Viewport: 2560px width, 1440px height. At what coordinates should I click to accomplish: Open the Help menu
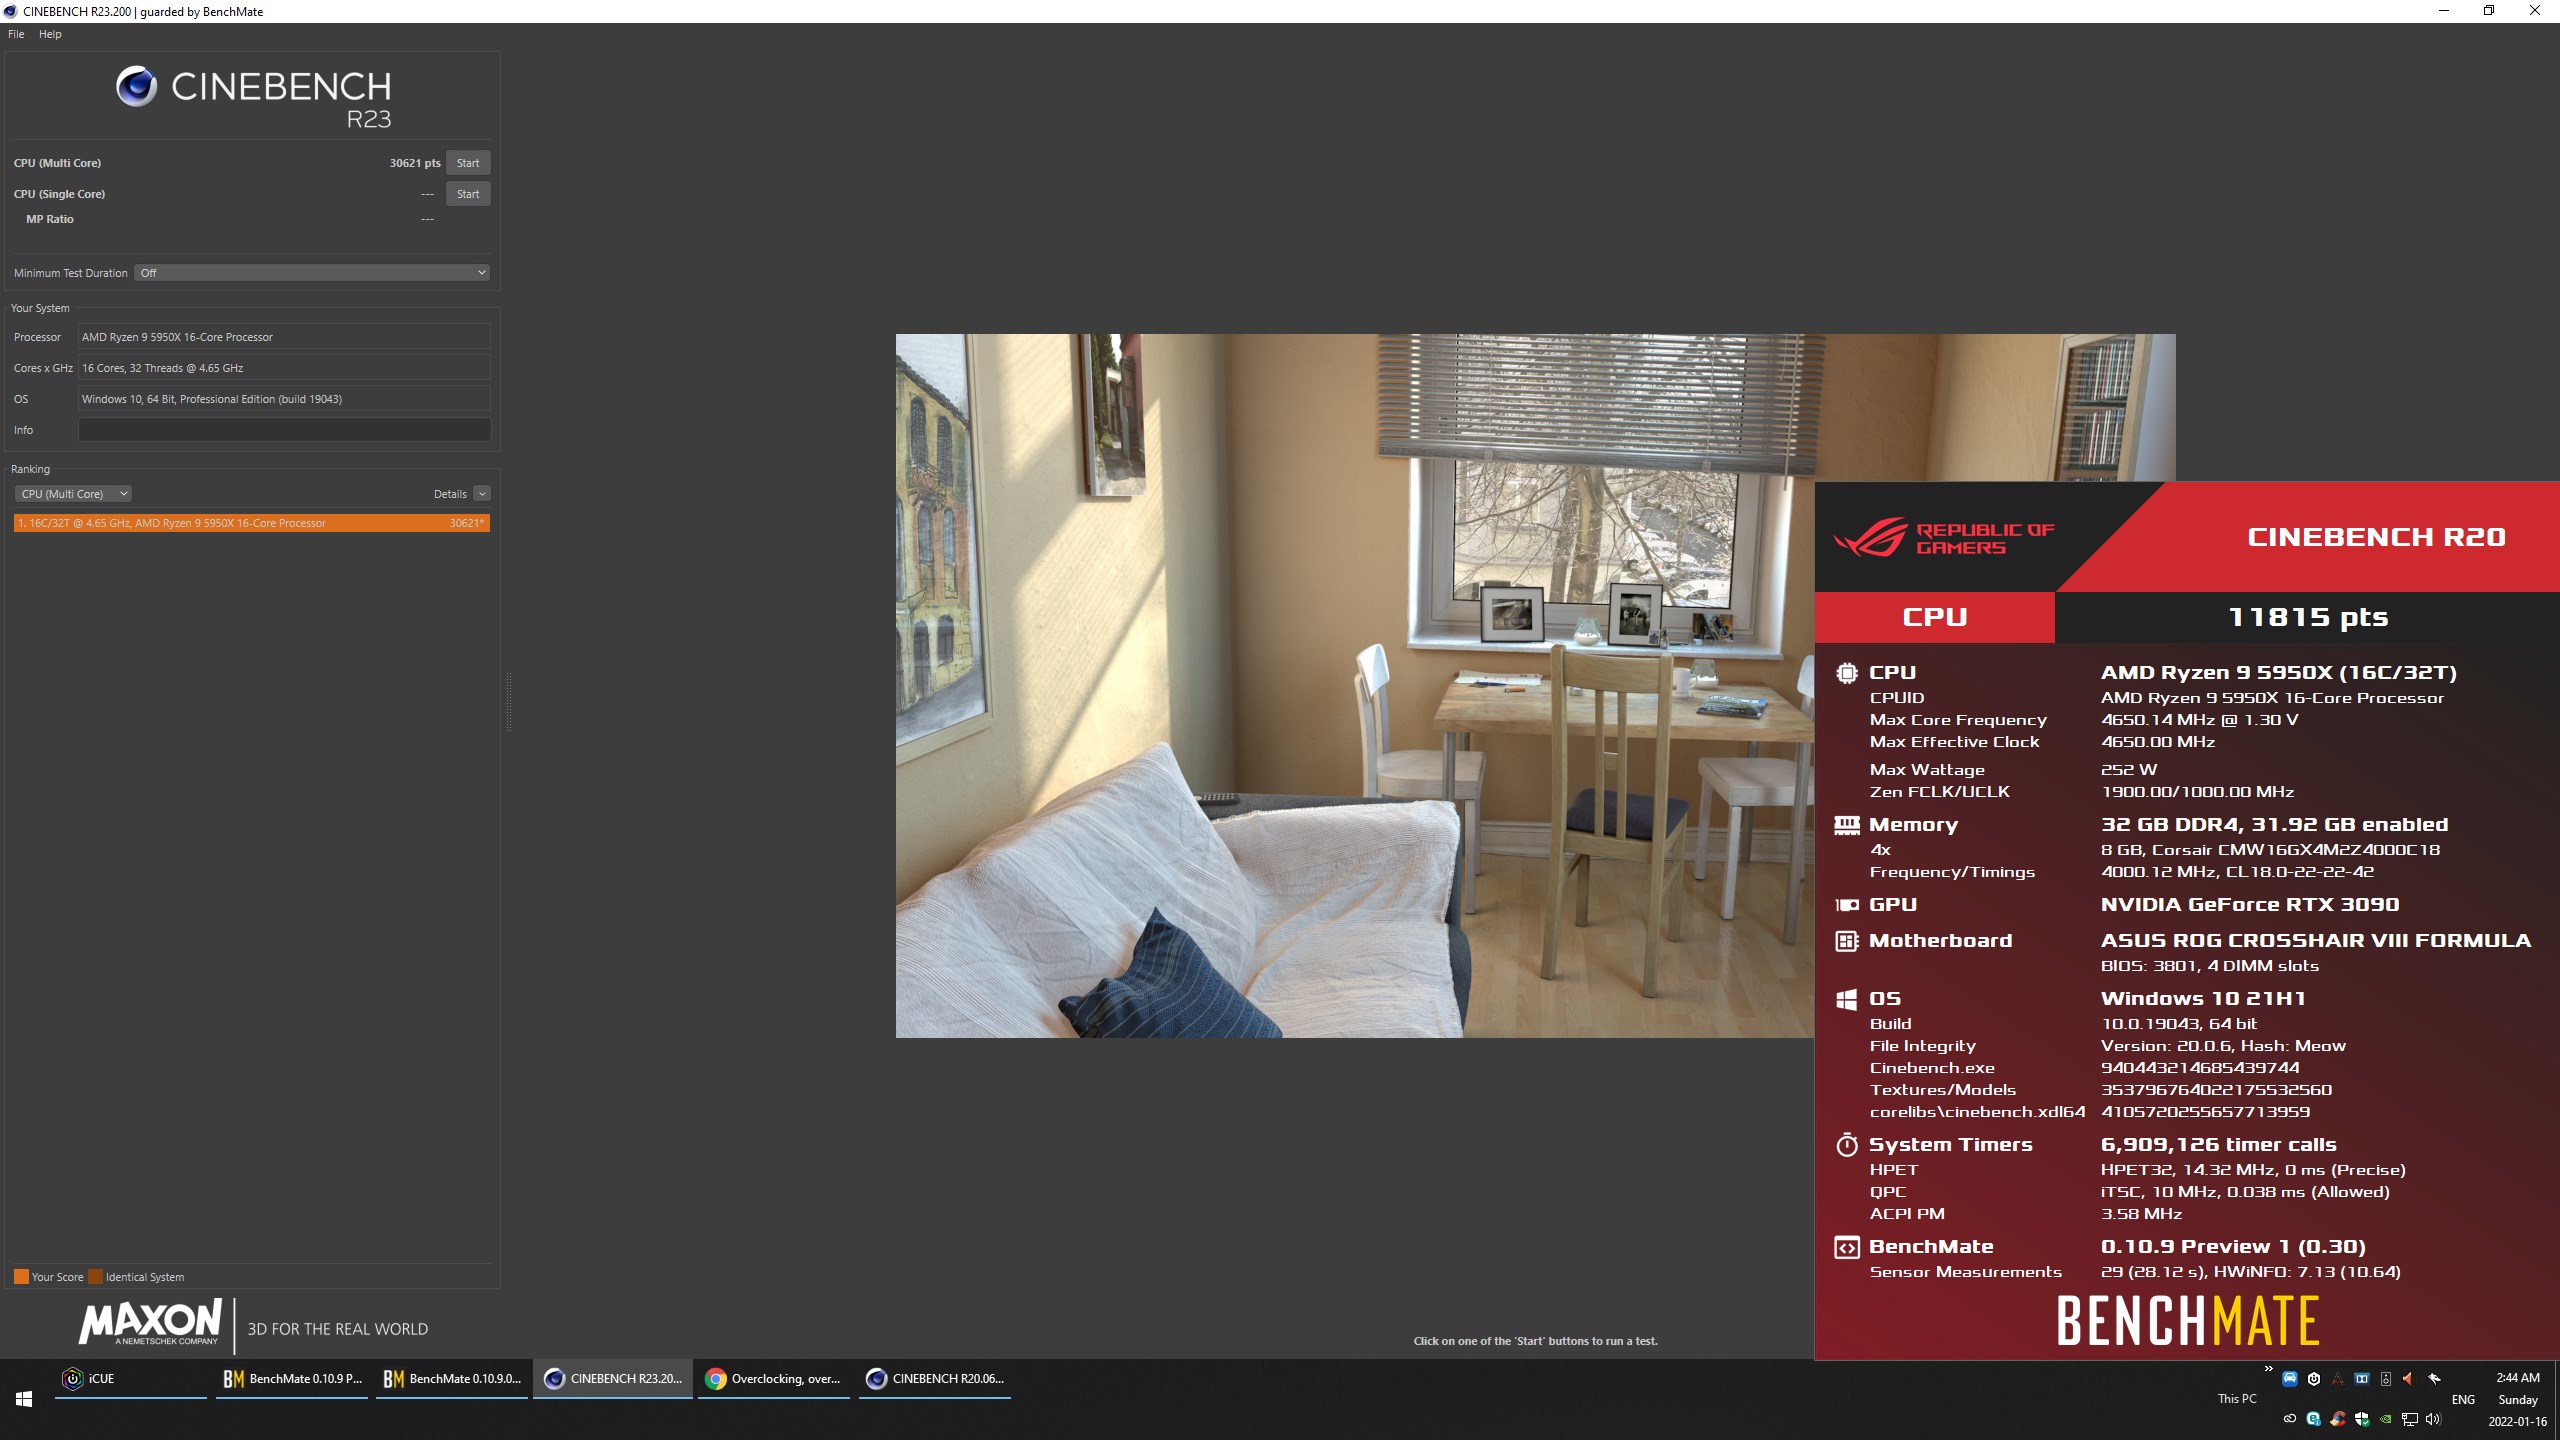click(x=50, y=34)
